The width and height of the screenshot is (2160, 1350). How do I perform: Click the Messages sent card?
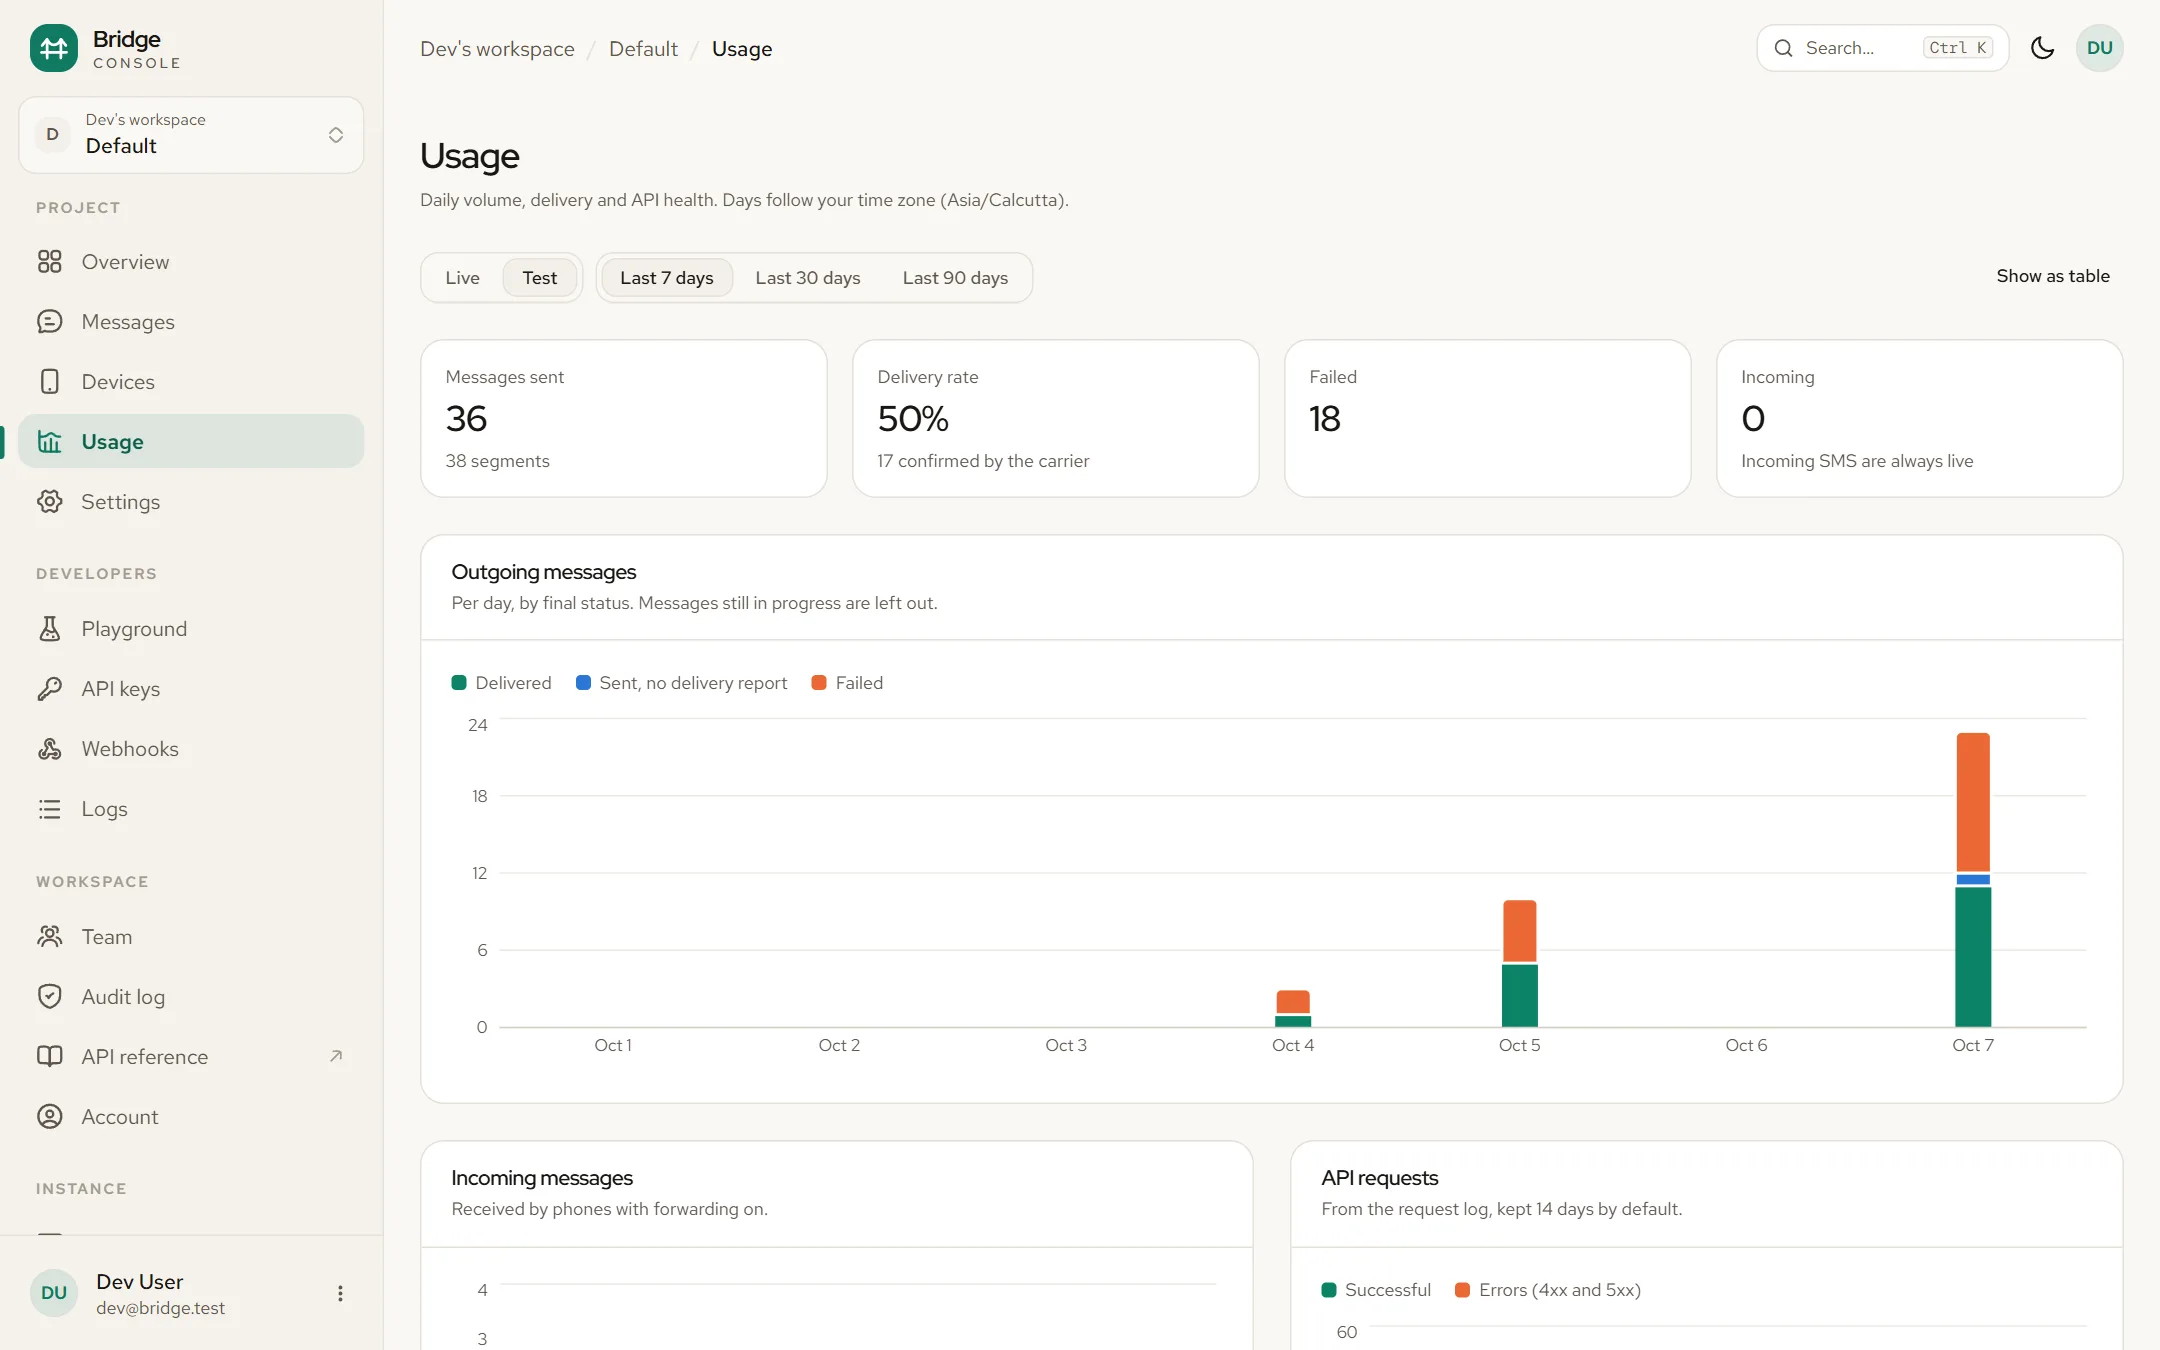[624, 418]
